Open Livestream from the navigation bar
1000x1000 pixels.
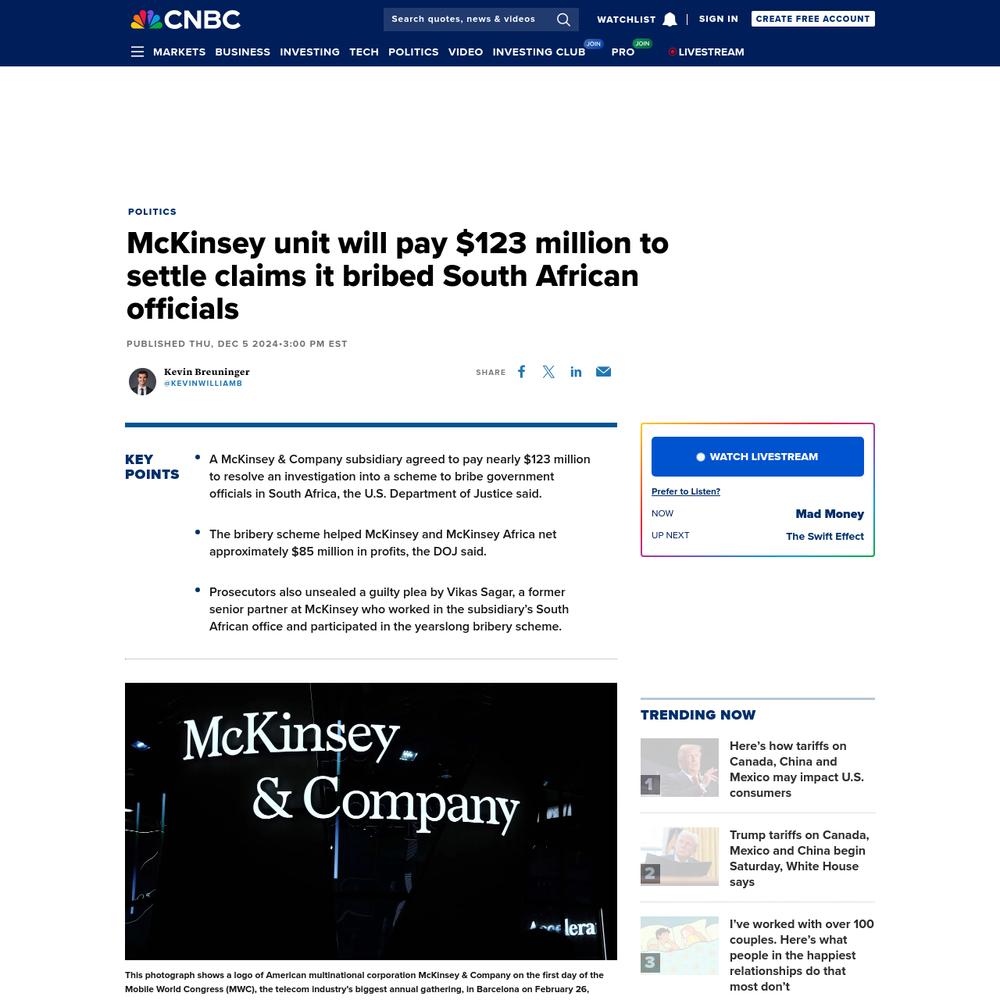(711, 52)
